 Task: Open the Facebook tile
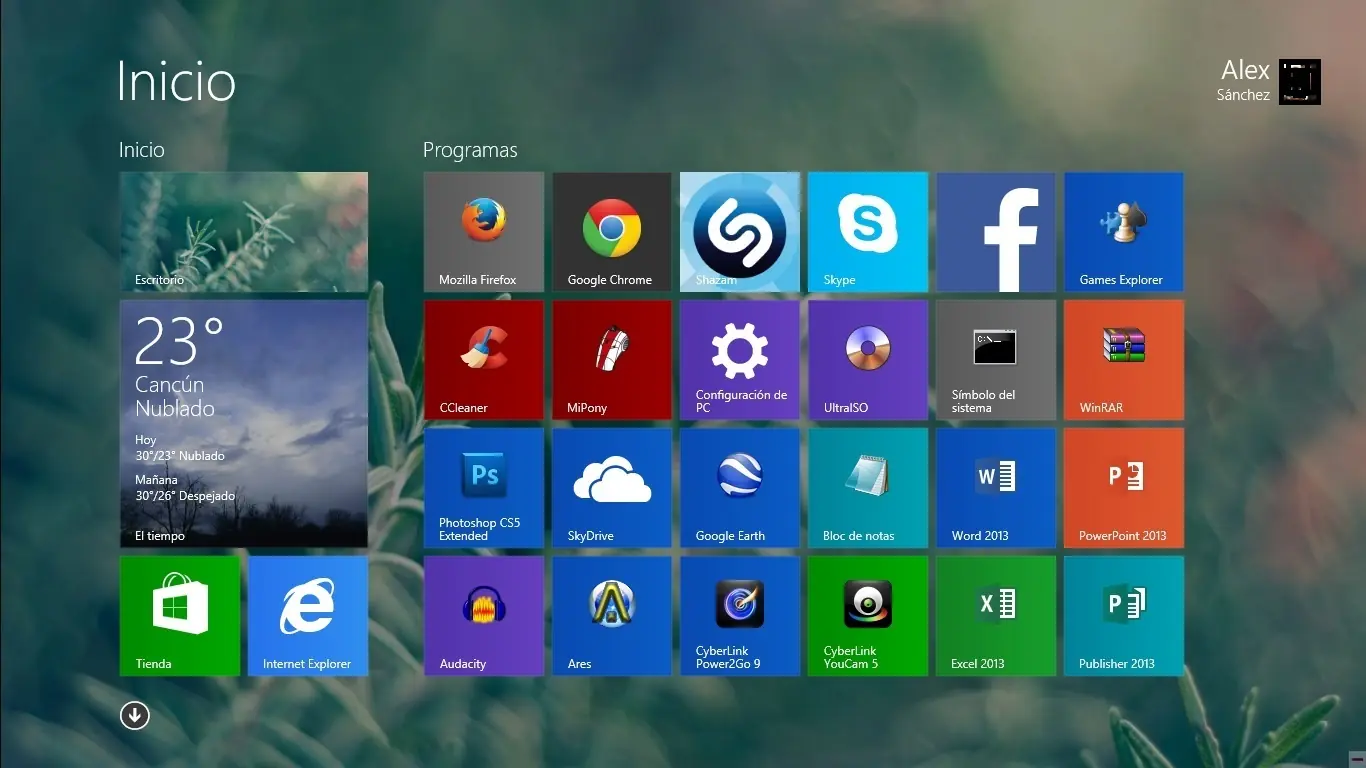coord(996,232)
